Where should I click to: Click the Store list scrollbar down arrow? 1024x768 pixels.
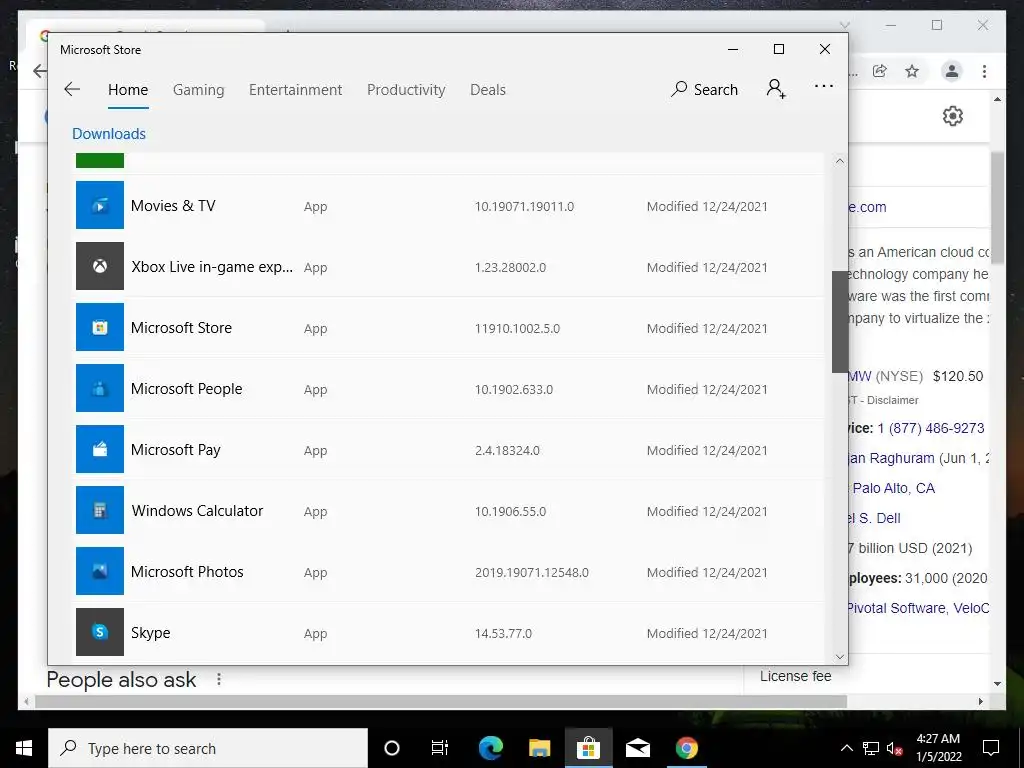pos(840,656)
